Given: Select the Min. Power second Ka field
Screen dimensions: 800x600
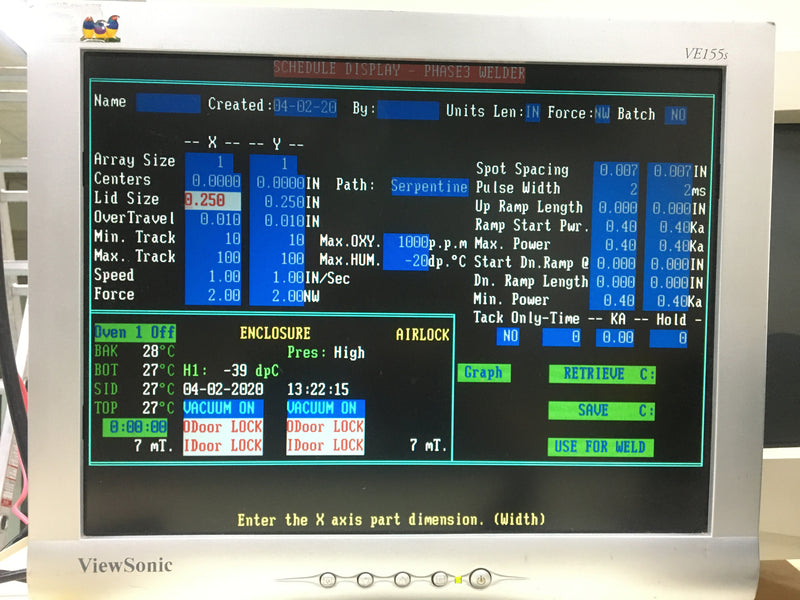Looking at the screenshot, I should click(x=666, y=302).
